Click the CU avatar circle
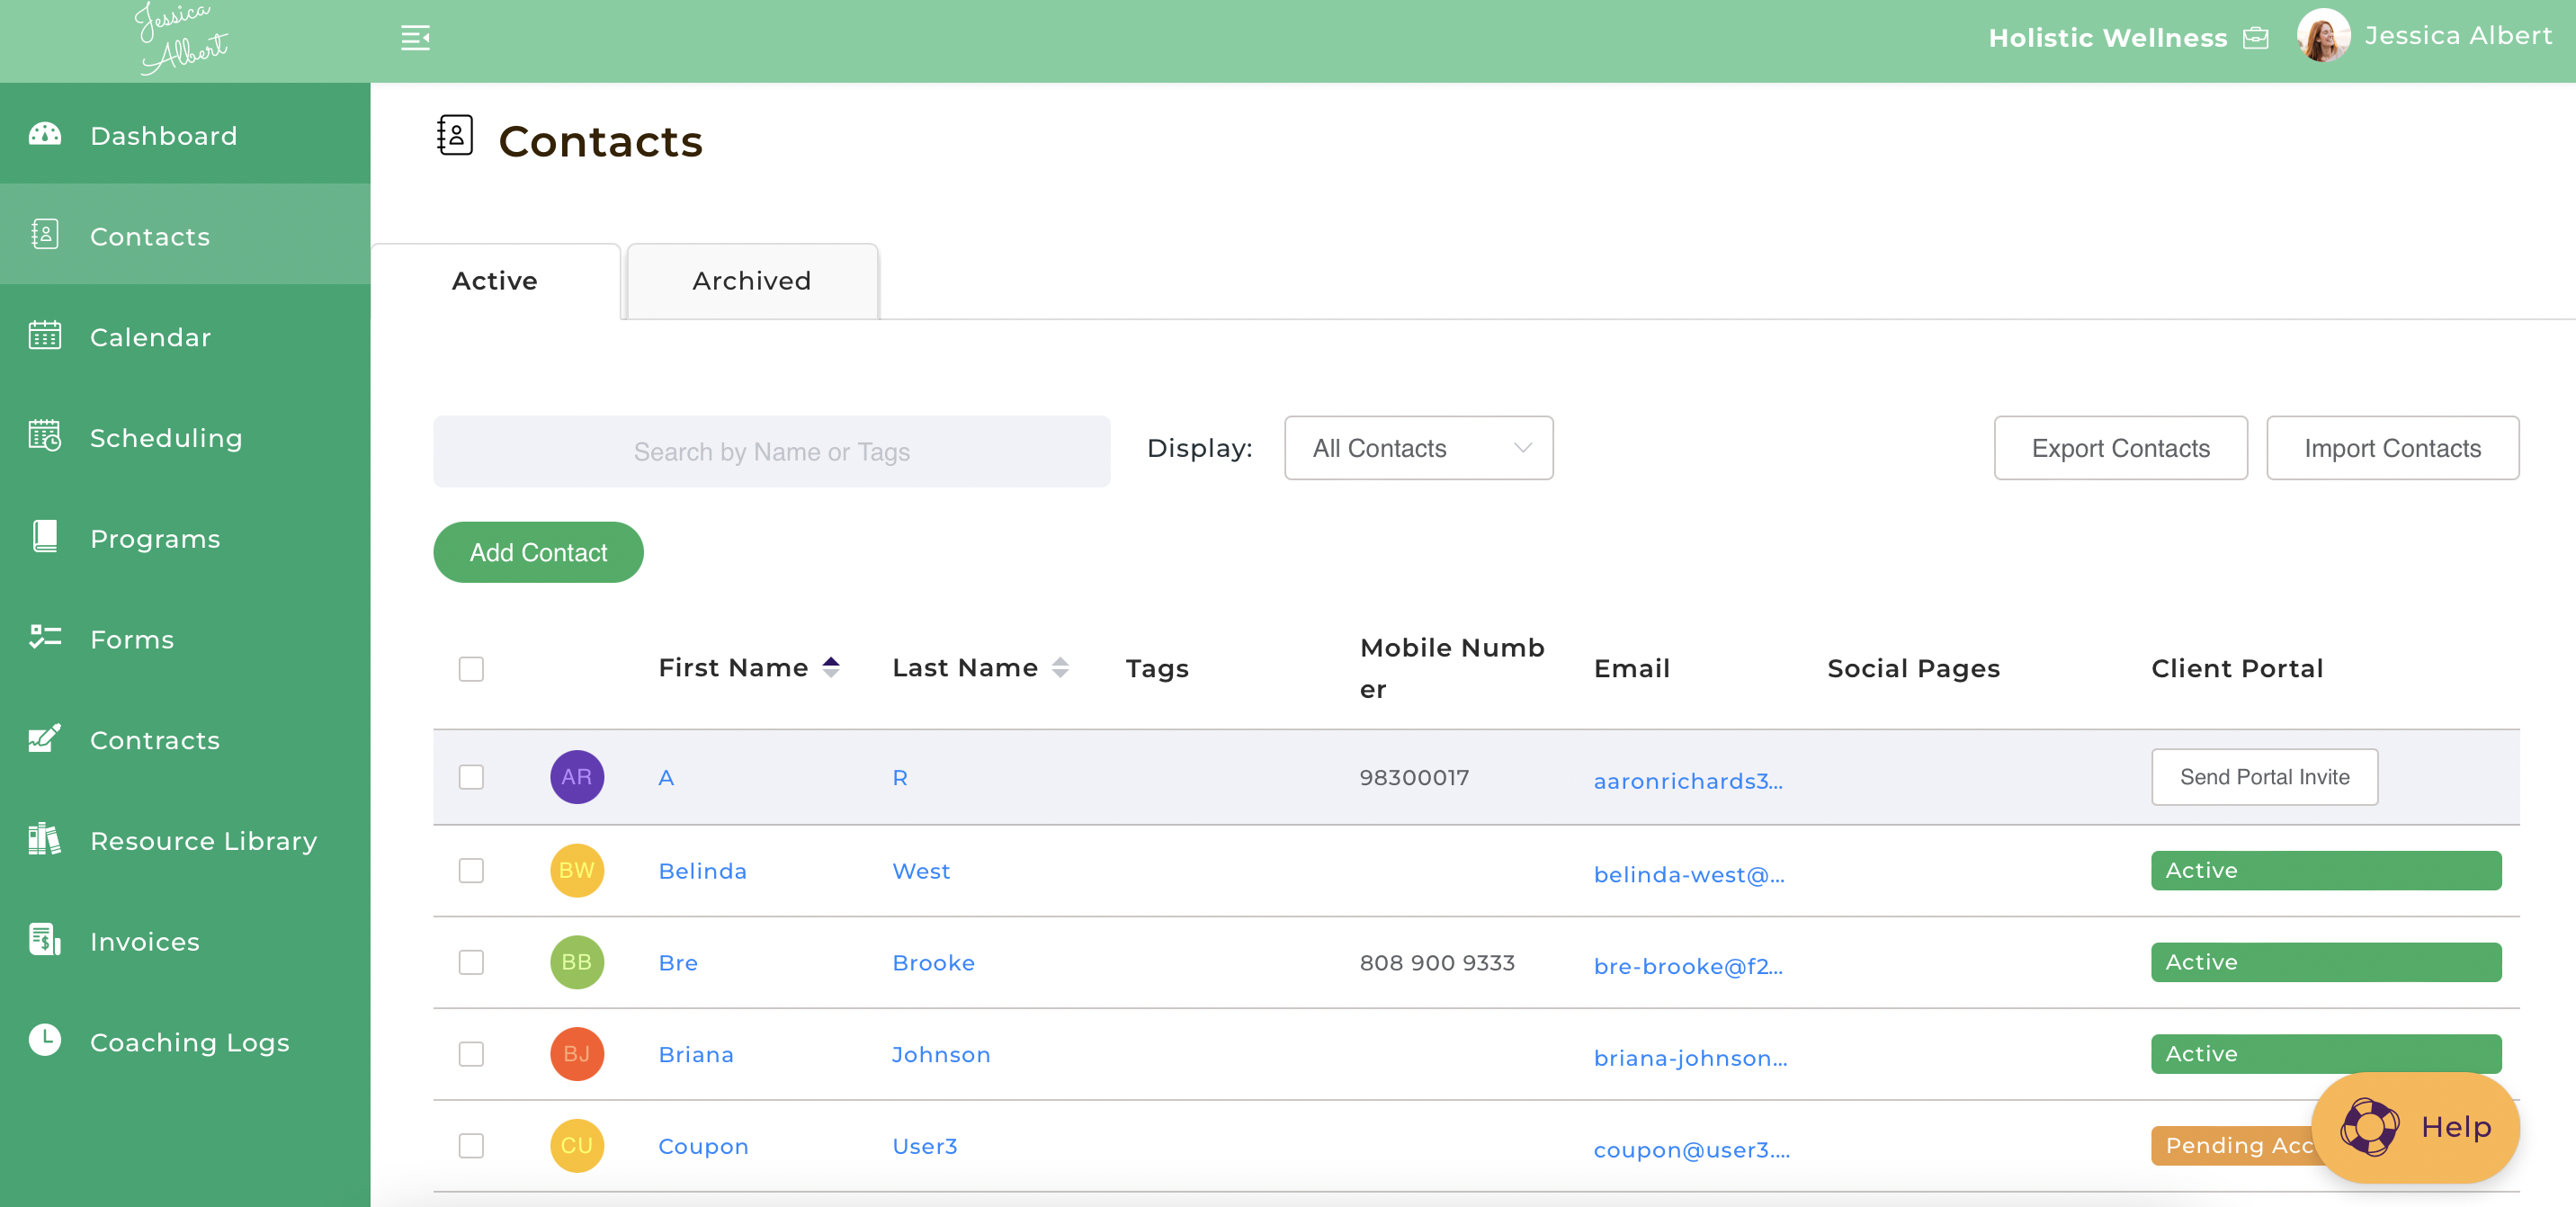 pyautogui.click(x=577, y=1146)
